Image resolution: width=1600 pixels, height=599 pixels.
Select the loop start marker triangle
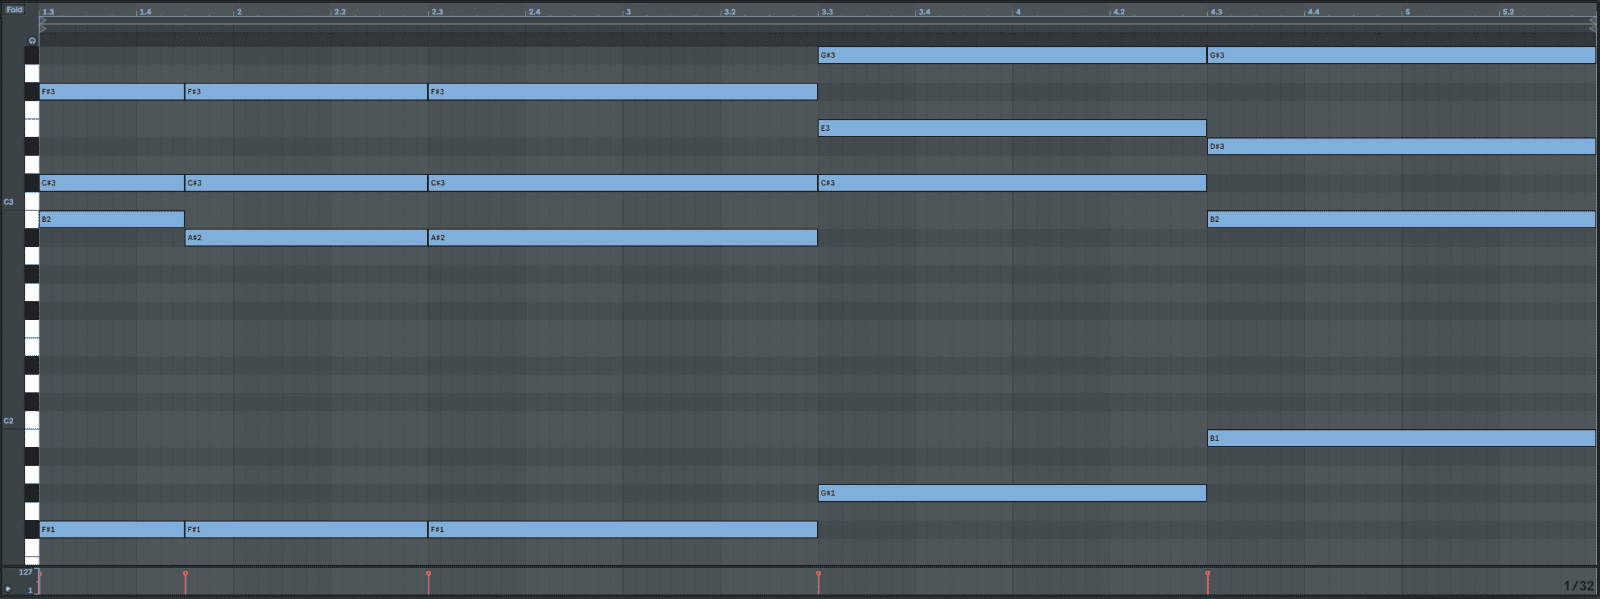(x=43, y=20)
